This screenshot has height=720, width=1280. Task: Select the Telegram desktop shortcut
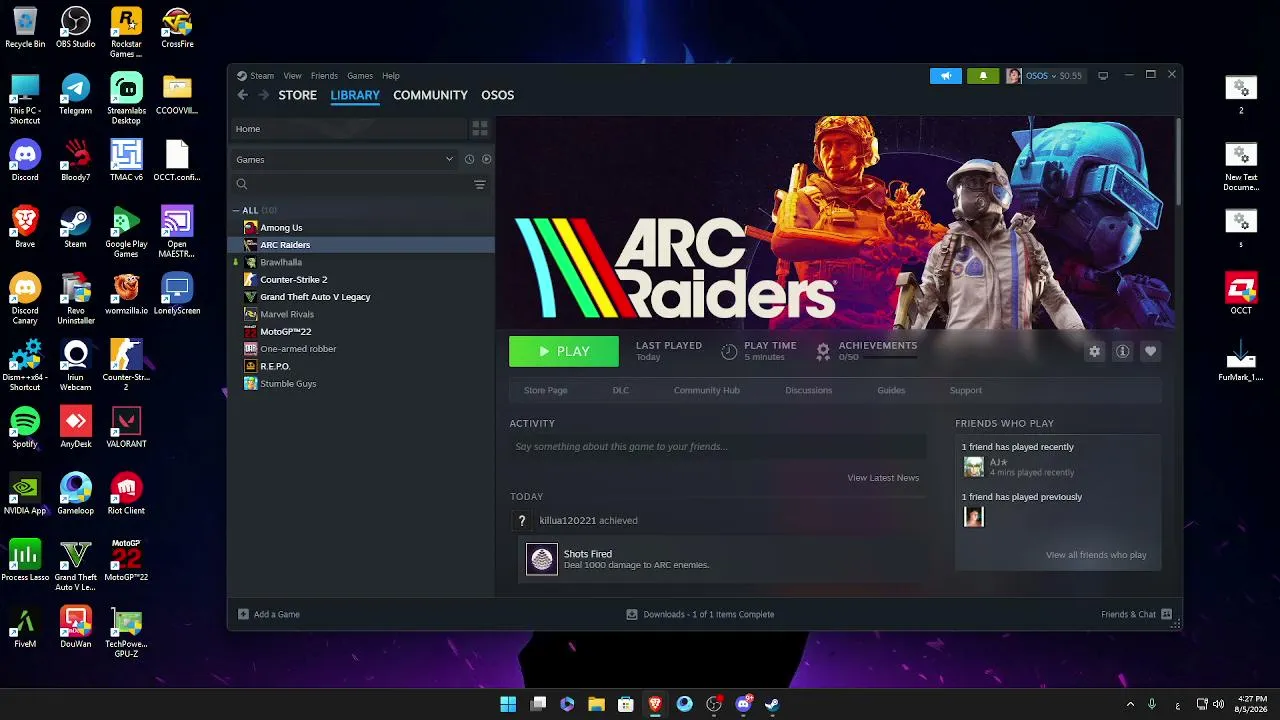pyautogui.click(x=75, y=93)
